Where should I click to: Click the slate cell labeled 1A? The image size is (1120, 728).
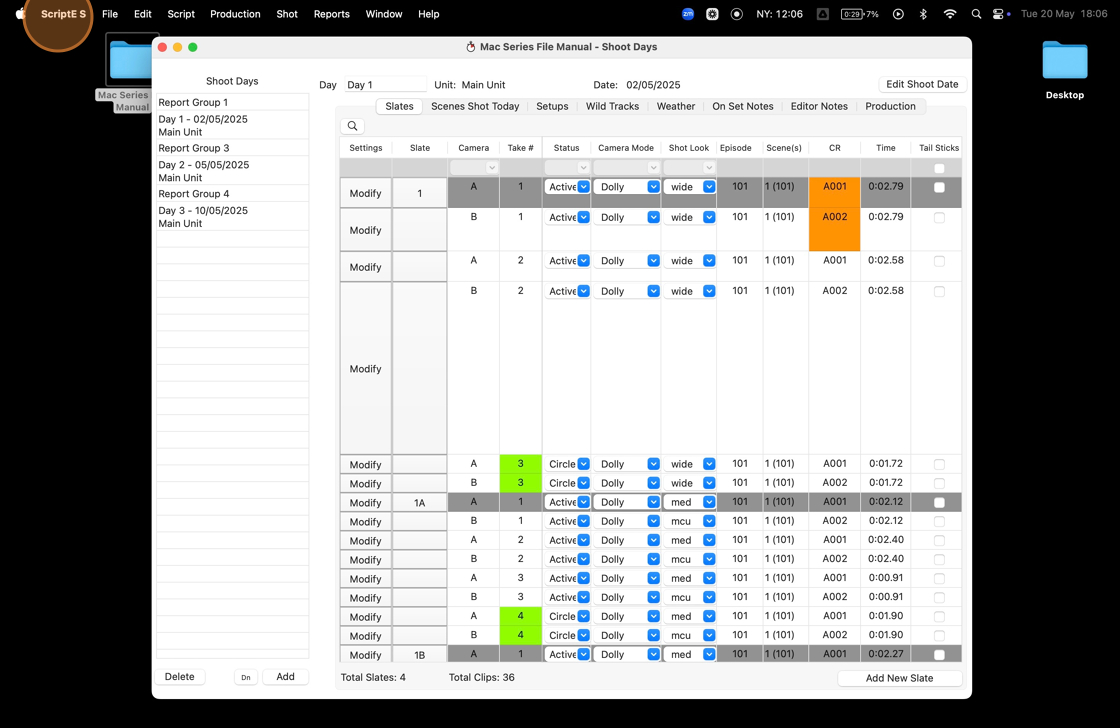click(x=420, y=503)
